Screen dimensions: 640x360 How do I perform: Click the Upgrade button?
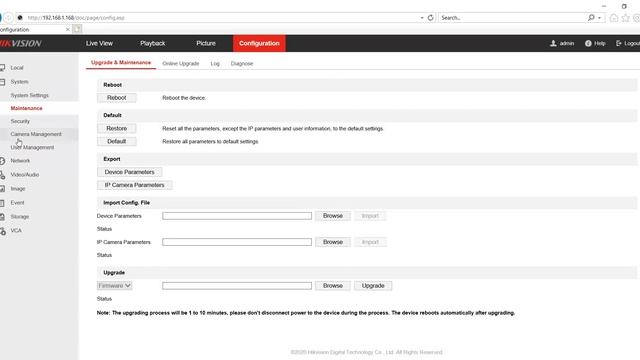(373, 286)
